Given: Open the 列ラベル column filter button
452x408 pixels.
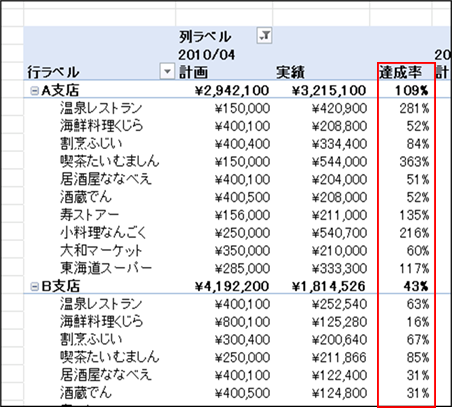Looking at the screenshot, I should click(264, 35).
